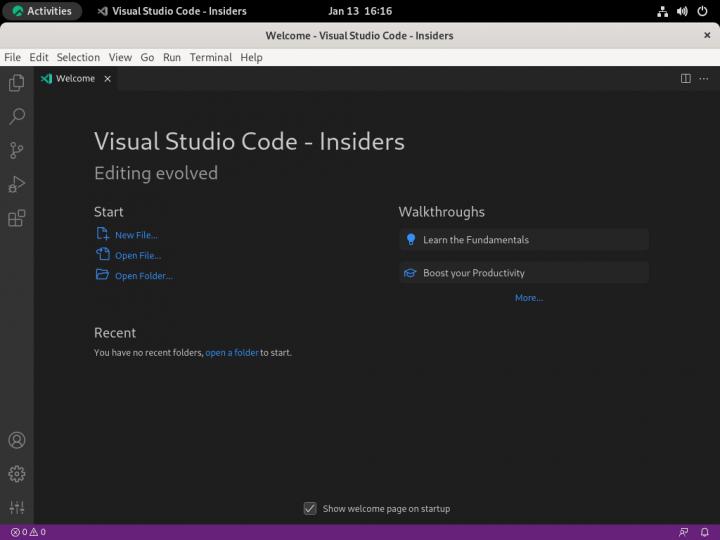Click the sliders icon below the gear
This screenshot has width=720, height=540.
(17, 507)
